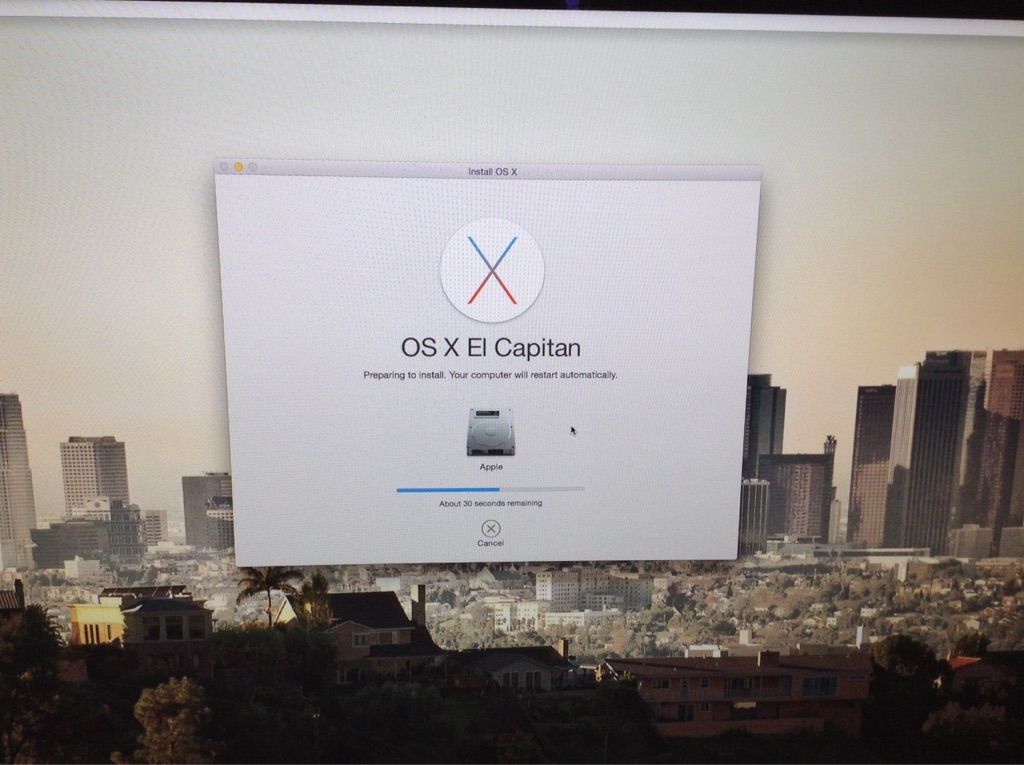Viewport: 1024px width, 765px height.
Task: Click the yellow minimize window button
Action: (x=239, y=167)
